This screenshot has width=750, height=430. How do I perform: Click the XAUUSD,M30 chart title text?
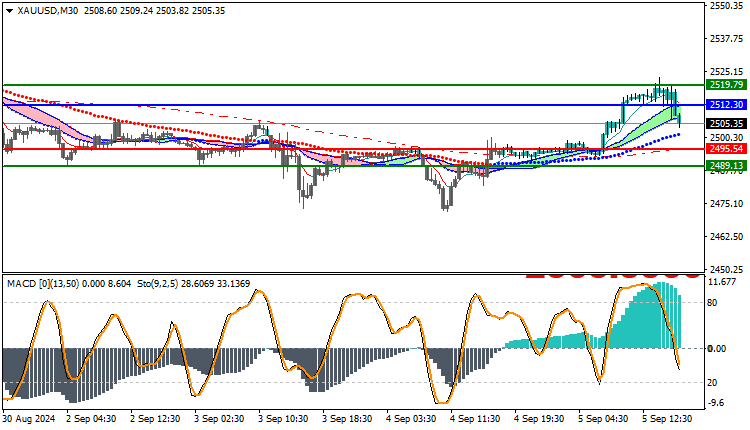click(48, 11)
